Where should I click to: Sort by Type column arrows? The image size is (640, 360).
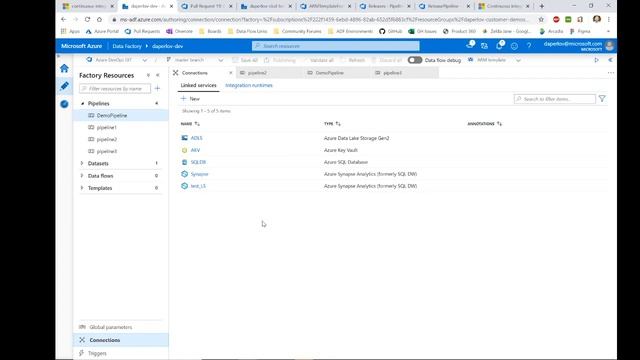pos(338,124)
